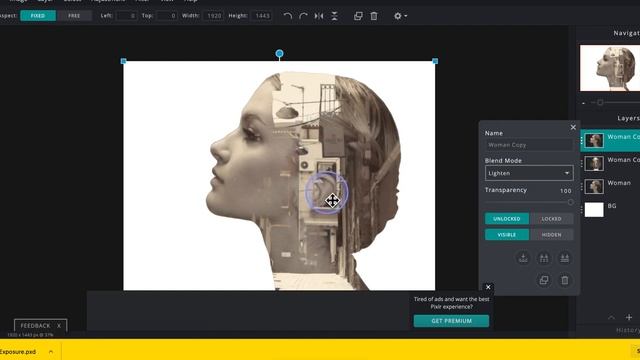Set aspect to FIXED

coord(38,16)
